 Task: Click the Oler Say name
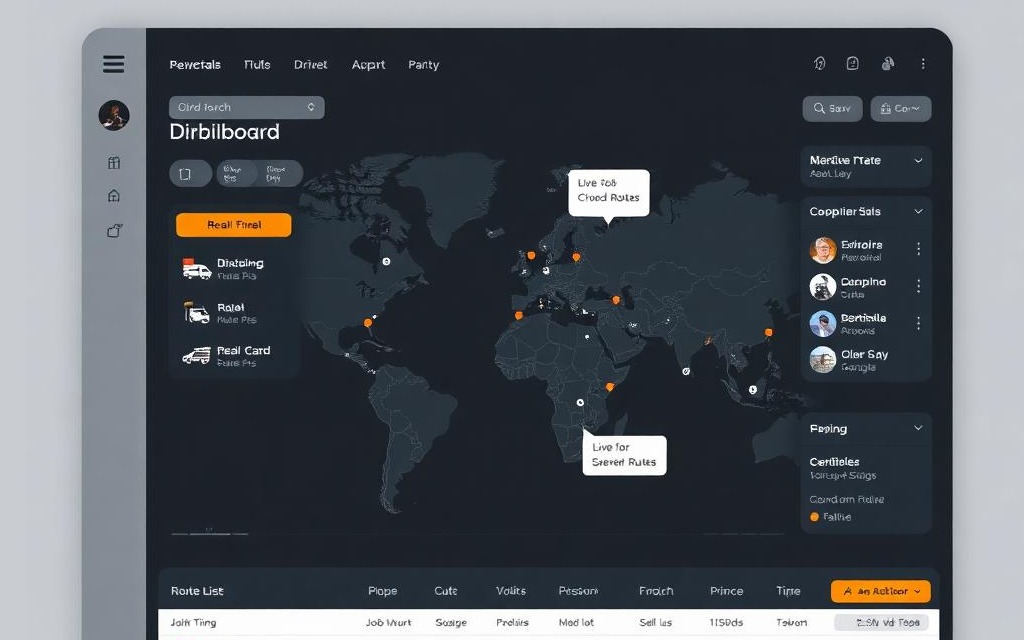[x=865, y=355]
